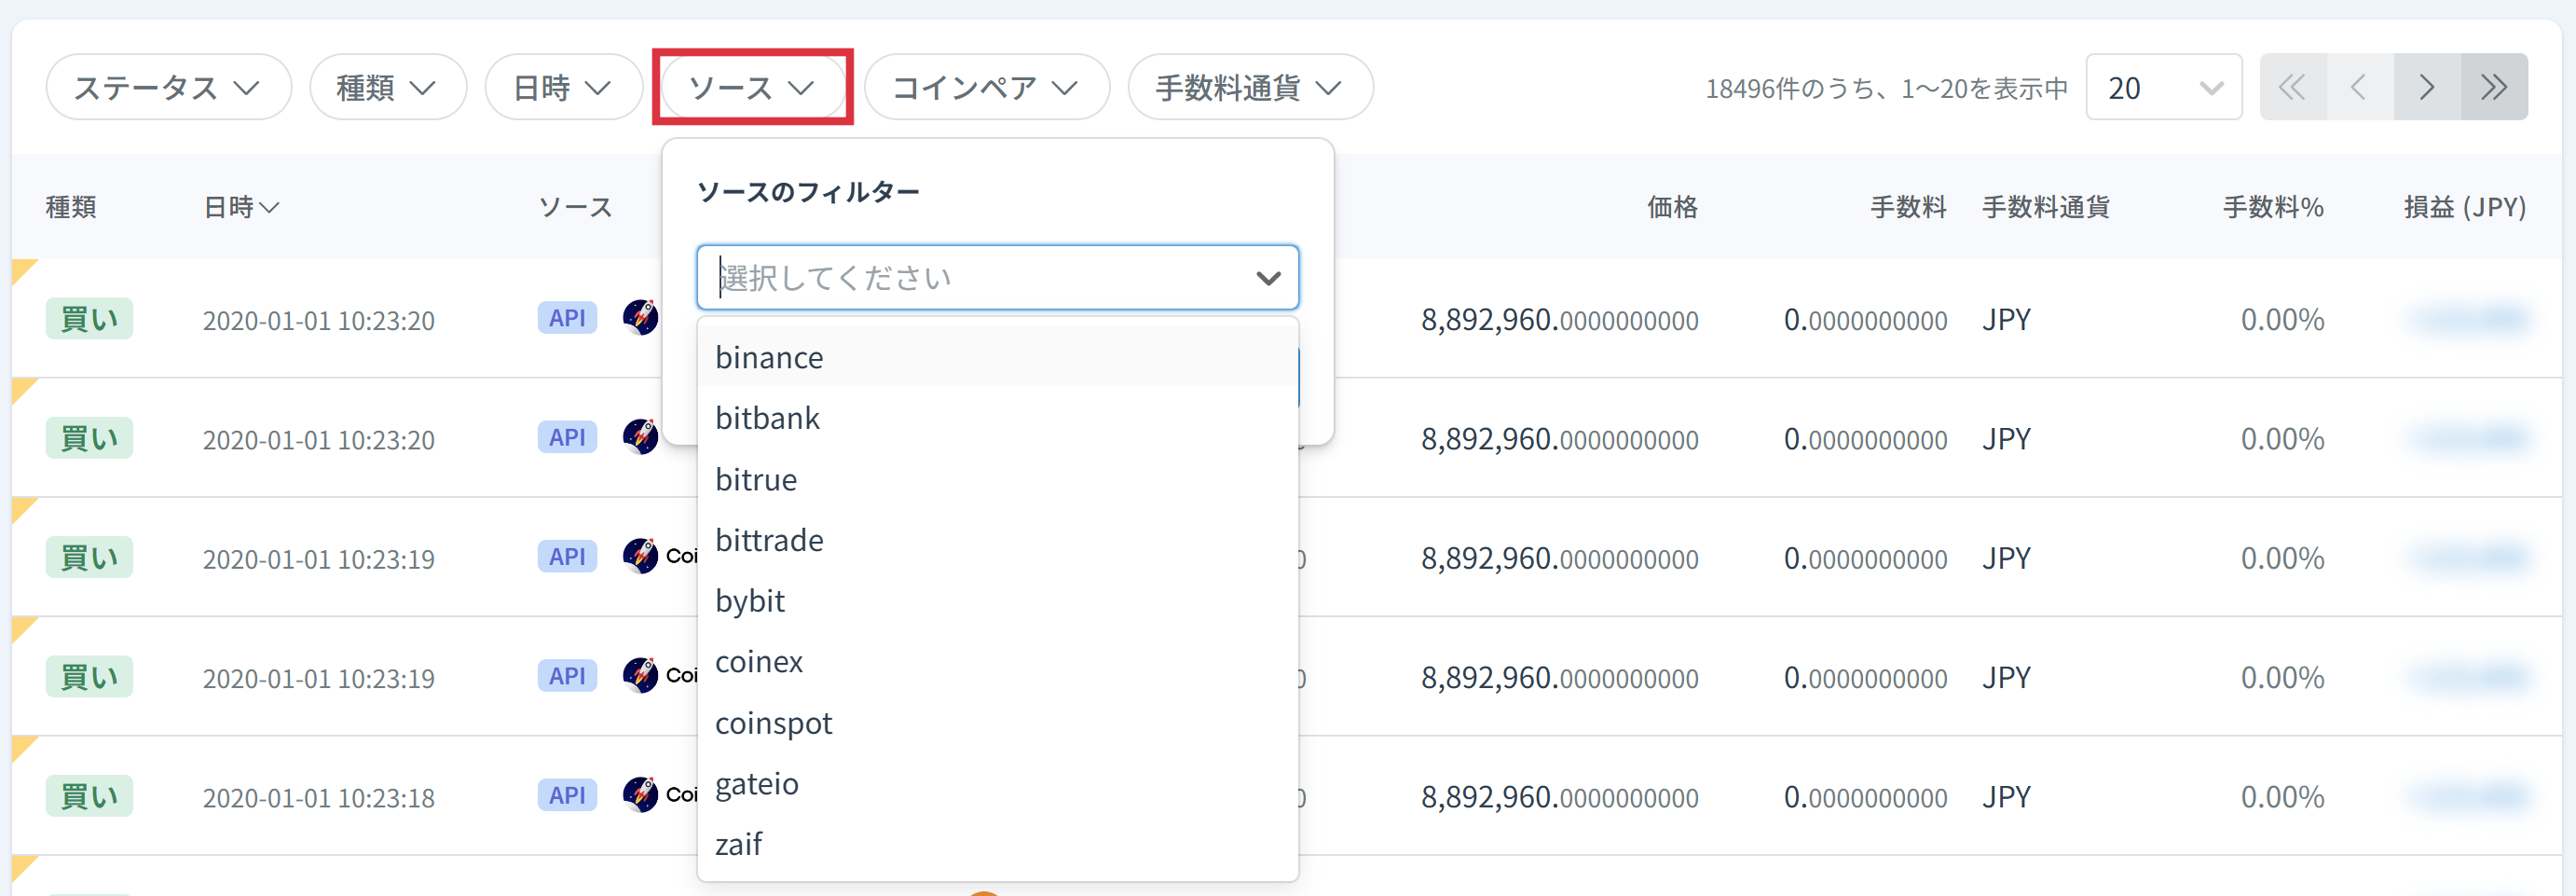
Task: Click the 手数料 column header
Action: (1908, 207)
